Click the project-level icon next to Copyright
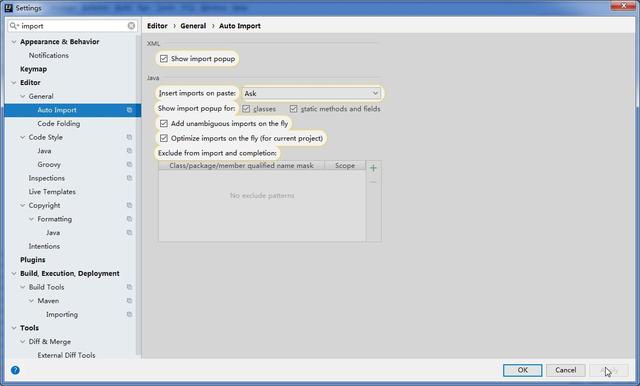Viewport: 640px width, 386px height. click(129, 205)
